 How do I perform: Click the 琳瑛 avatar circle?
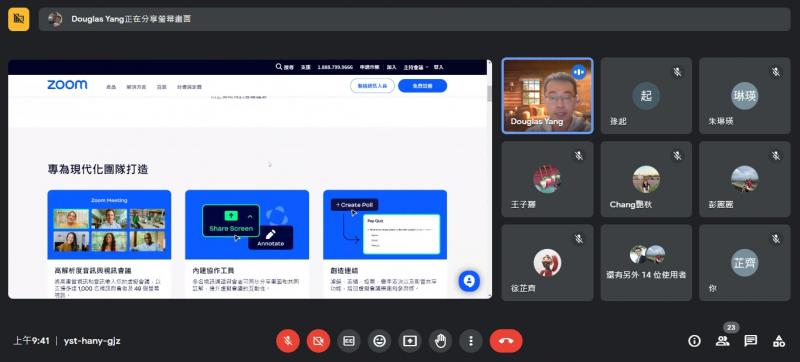click(x=744, y=96)
